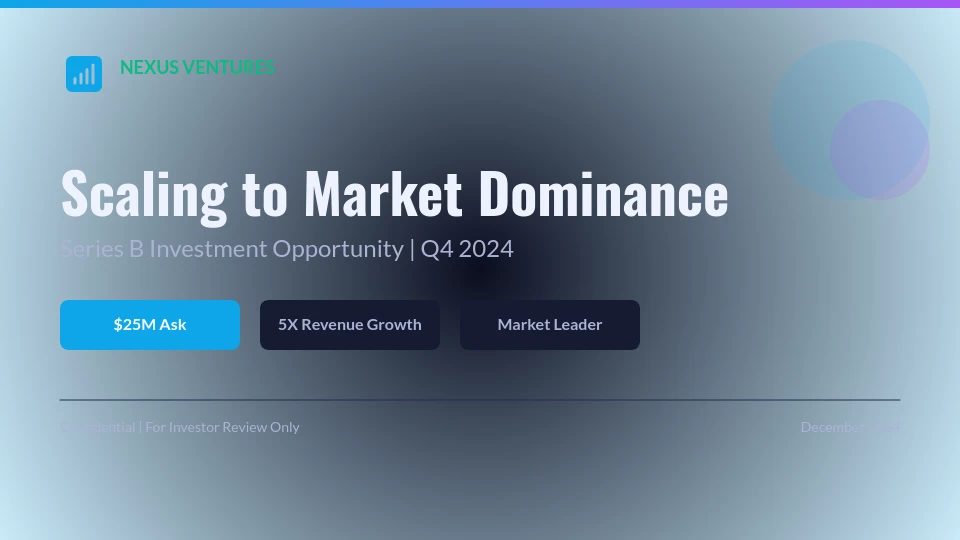Click the December date in the footer
960x540 pixels.
pos(850,427)
